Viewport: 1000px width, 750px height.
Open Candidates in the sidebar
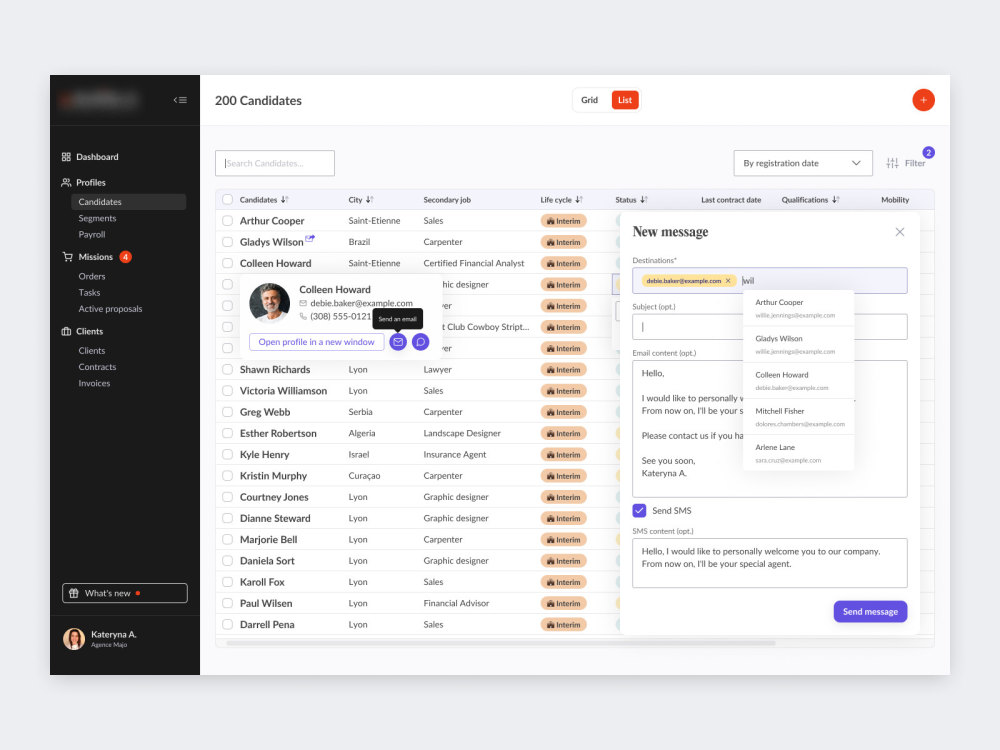[129, 202]
